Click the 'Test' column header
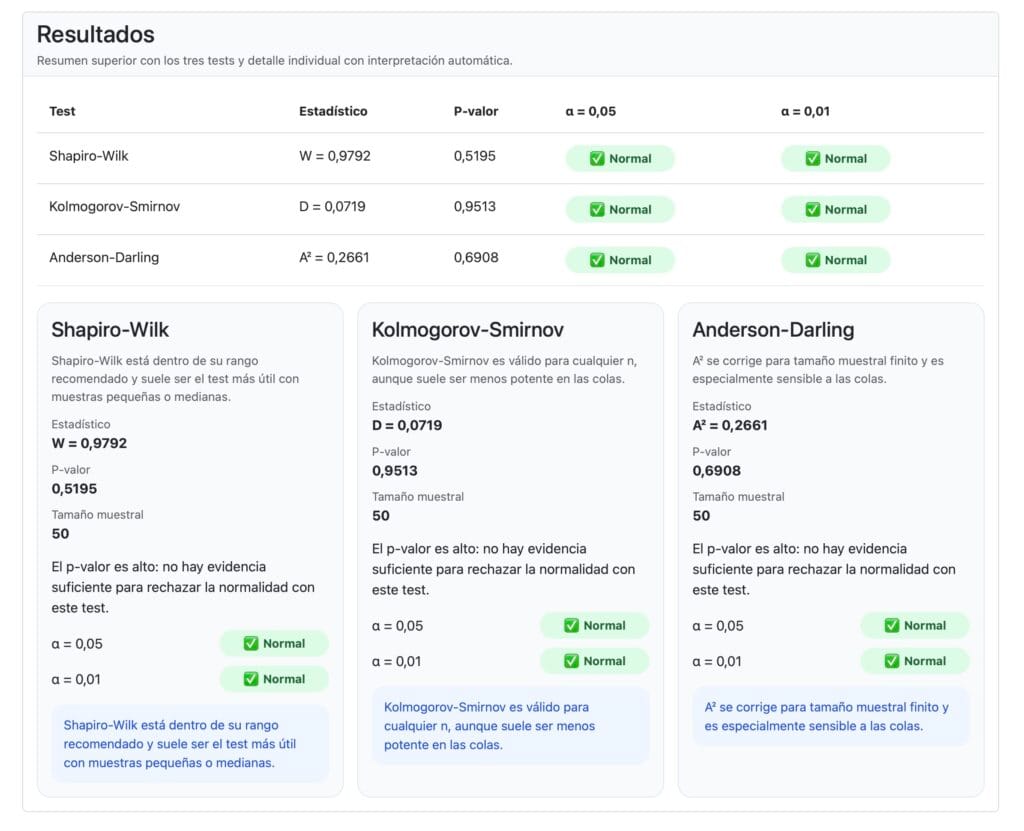Image resolution: width=1024 pixels, height=831 pixels. click(62, 111)
